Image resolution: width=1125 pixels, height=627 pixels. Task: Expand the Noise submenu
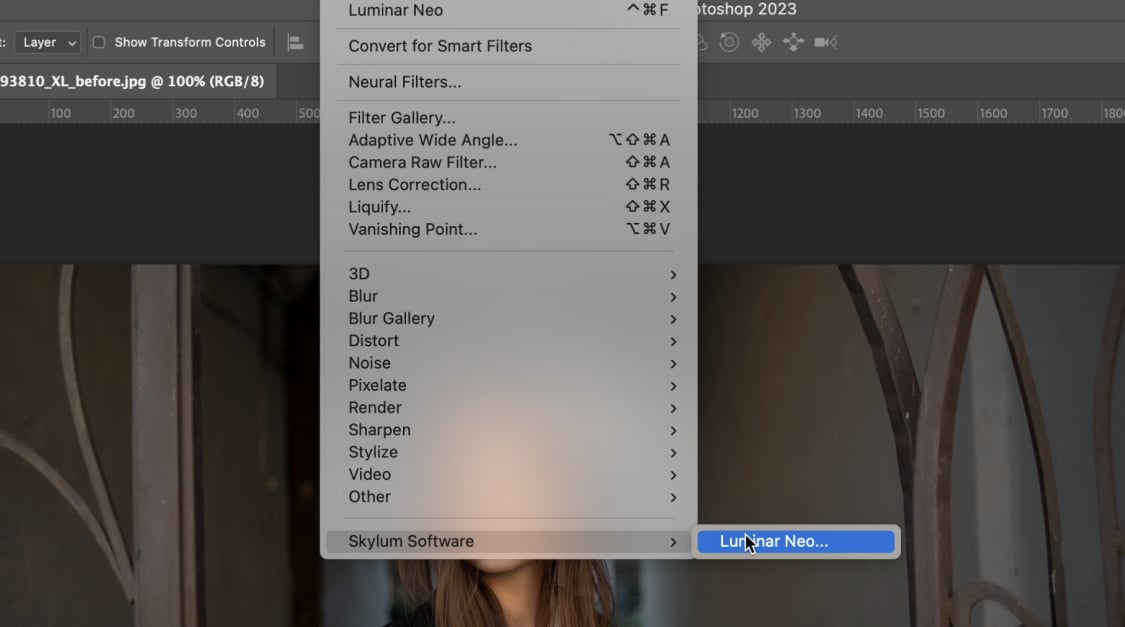(509, 363)
